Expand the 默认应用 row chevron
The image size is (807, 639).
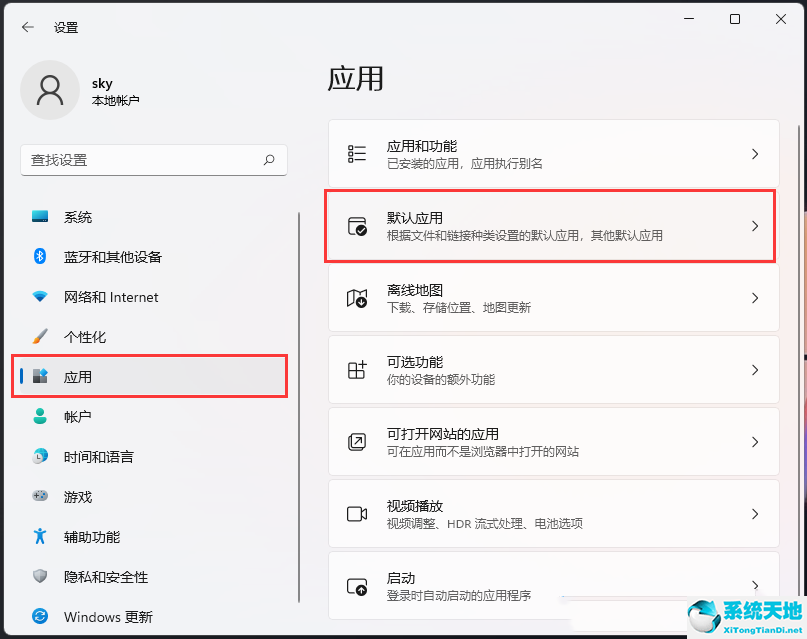coord(755,226)
